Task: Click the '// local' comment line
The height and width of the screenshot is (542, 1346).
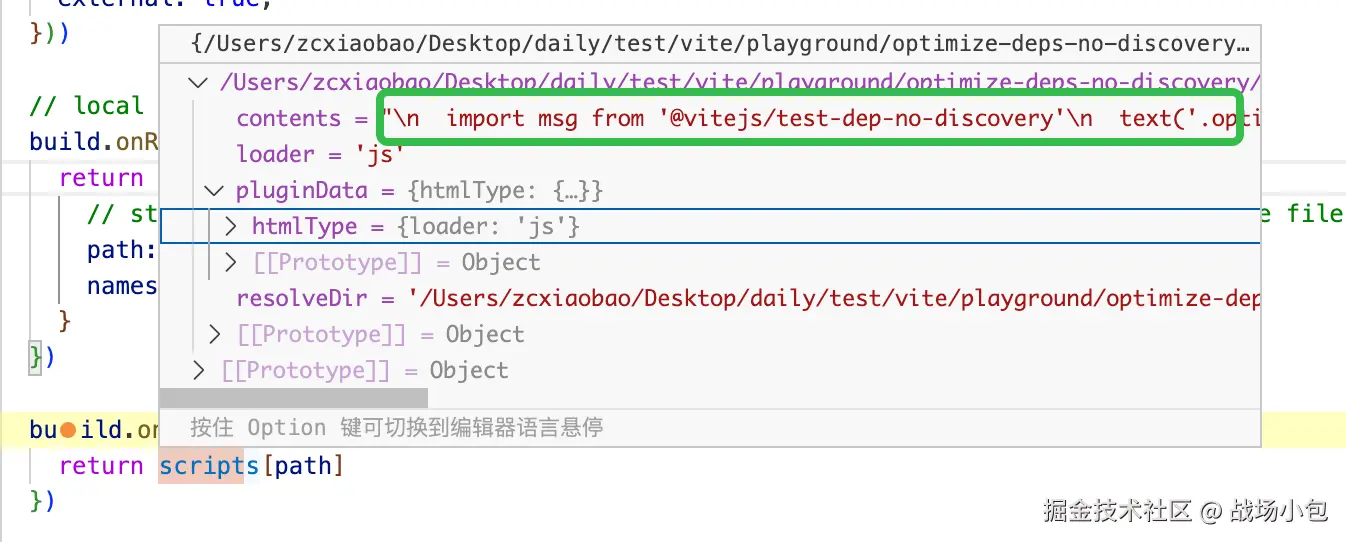Action: point(88,106)
